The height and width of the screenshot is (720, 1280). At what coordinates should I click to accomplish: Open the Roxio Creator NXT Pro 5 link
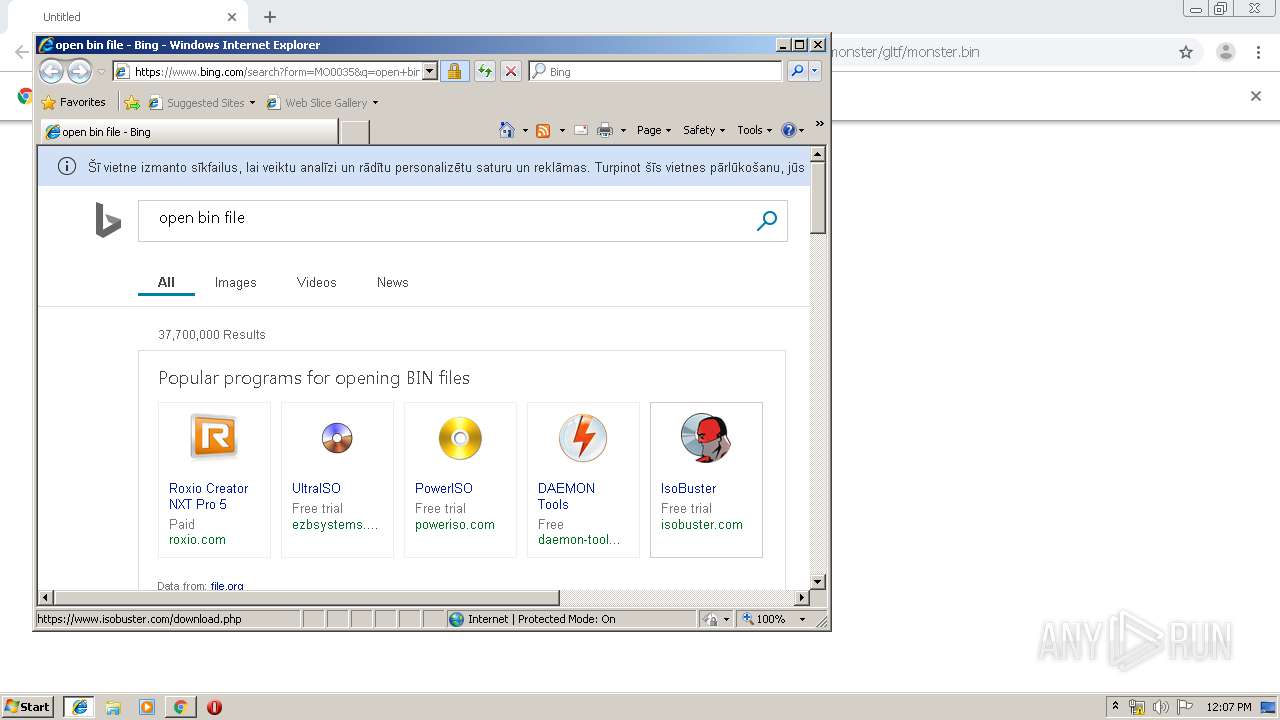tap(208, 496)
